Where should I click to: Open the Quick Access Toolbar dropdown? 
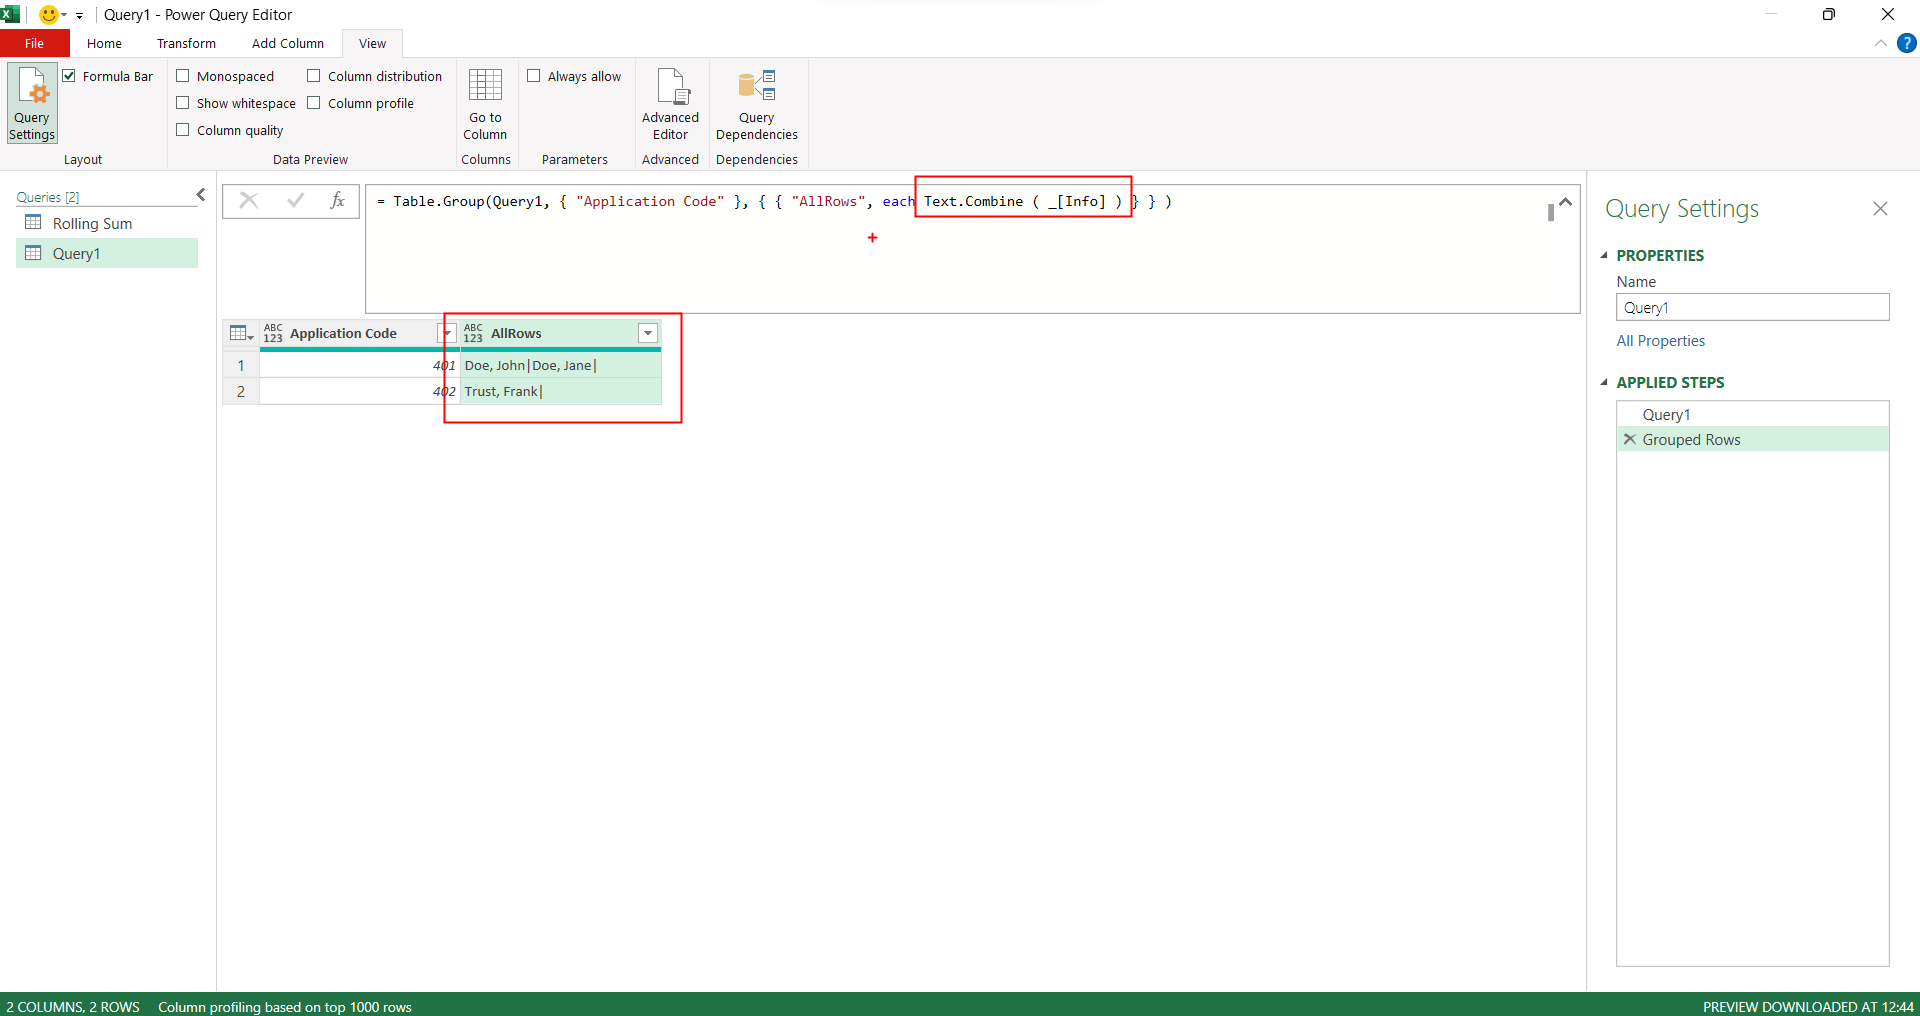(79, 15)
